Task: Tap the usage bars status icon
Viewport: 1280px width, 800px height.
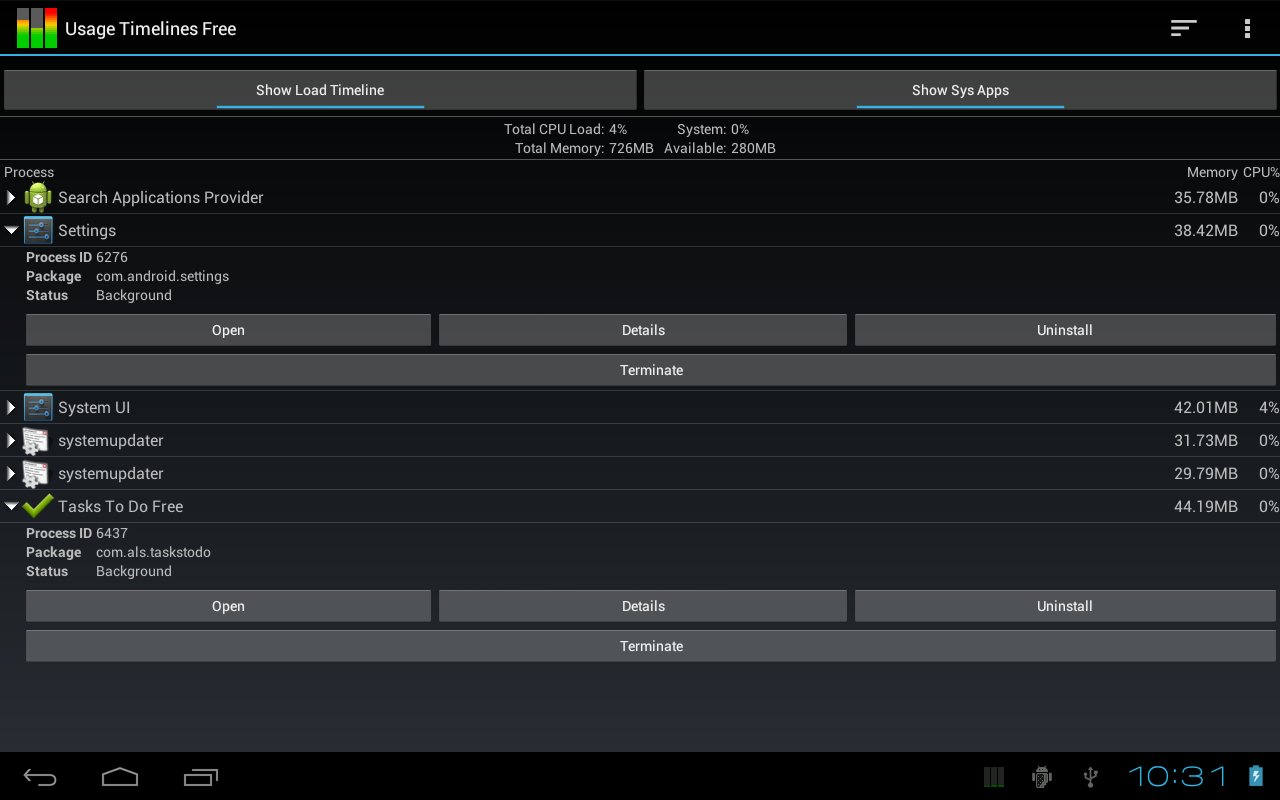Action: 993,777
